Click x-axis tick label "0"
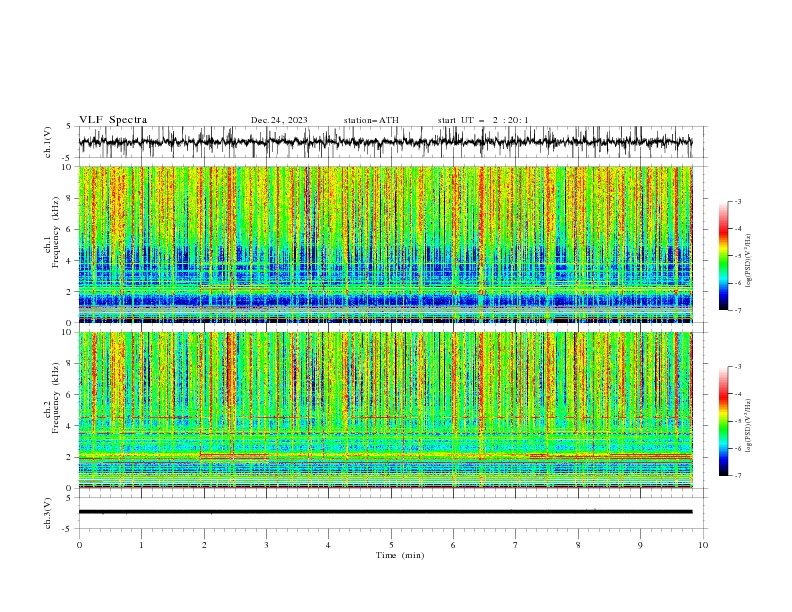The height and width of the screenshot is (612, 792). coord(79,545)
